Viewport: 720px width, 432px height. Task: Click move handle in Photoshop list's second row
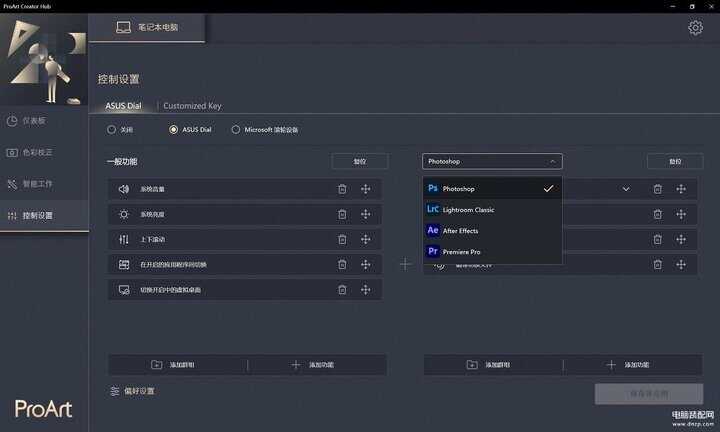coord(681,214)
